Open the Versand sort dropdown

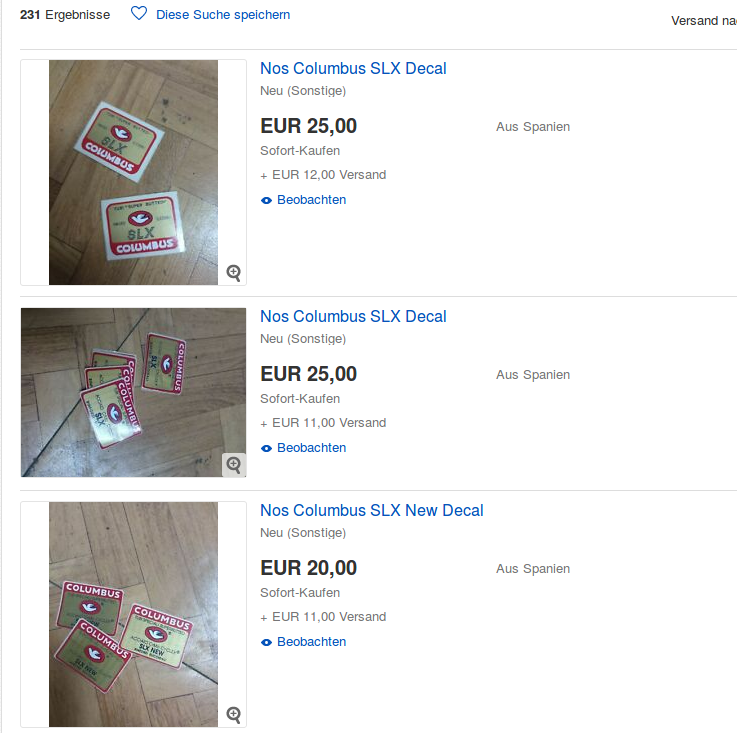tap(703, 21)
